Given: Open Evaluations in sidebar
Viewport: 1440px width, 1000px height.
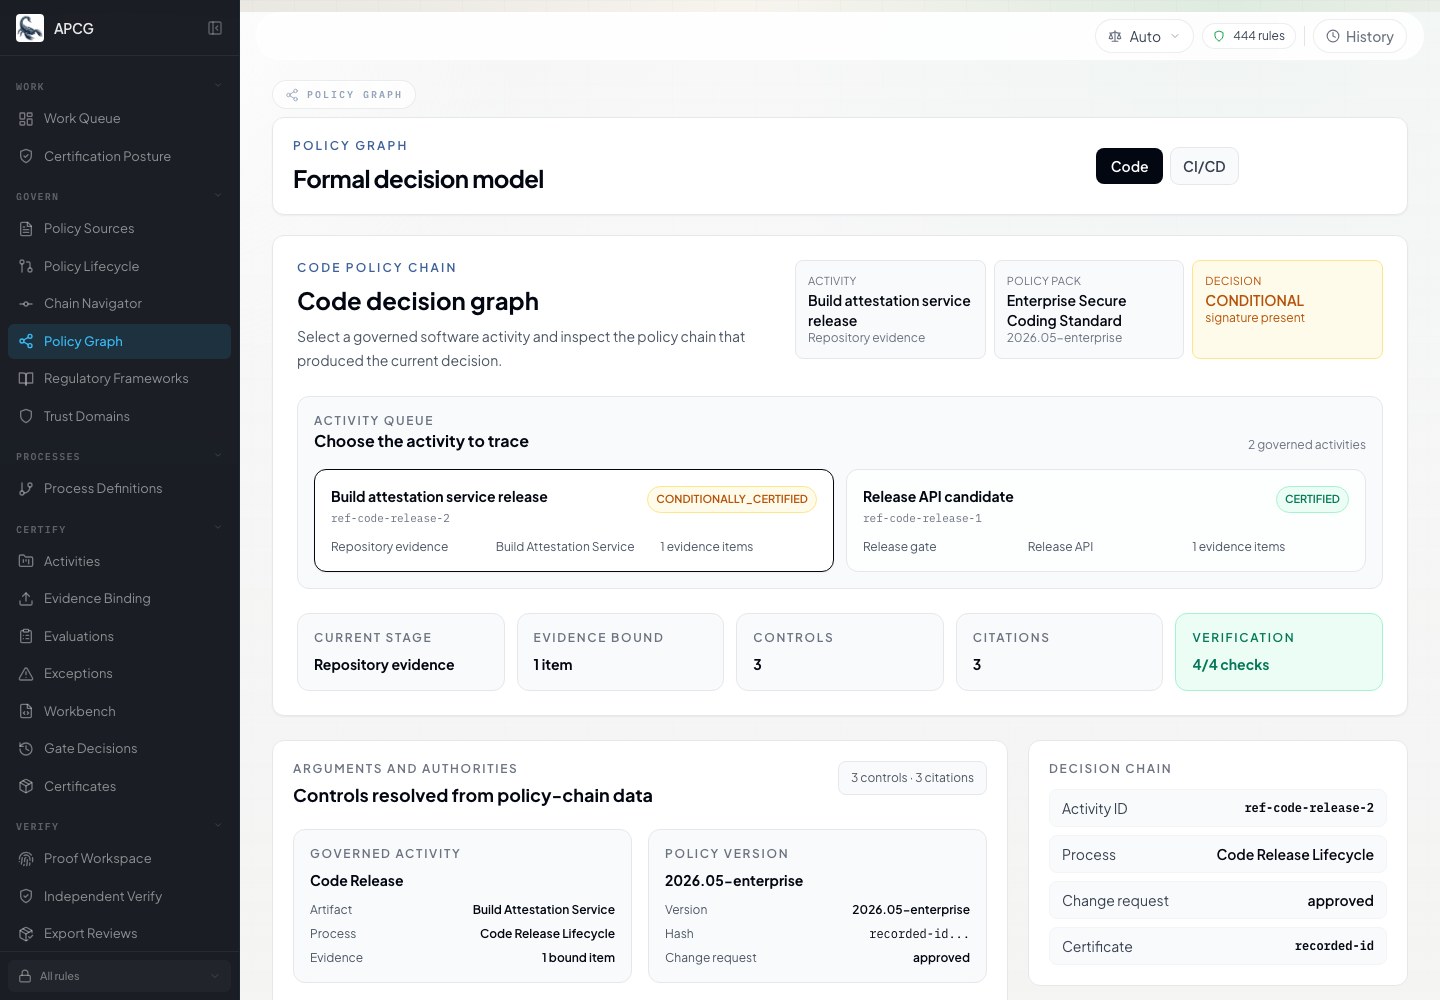Looking at the screenshot, I should 119,636.
